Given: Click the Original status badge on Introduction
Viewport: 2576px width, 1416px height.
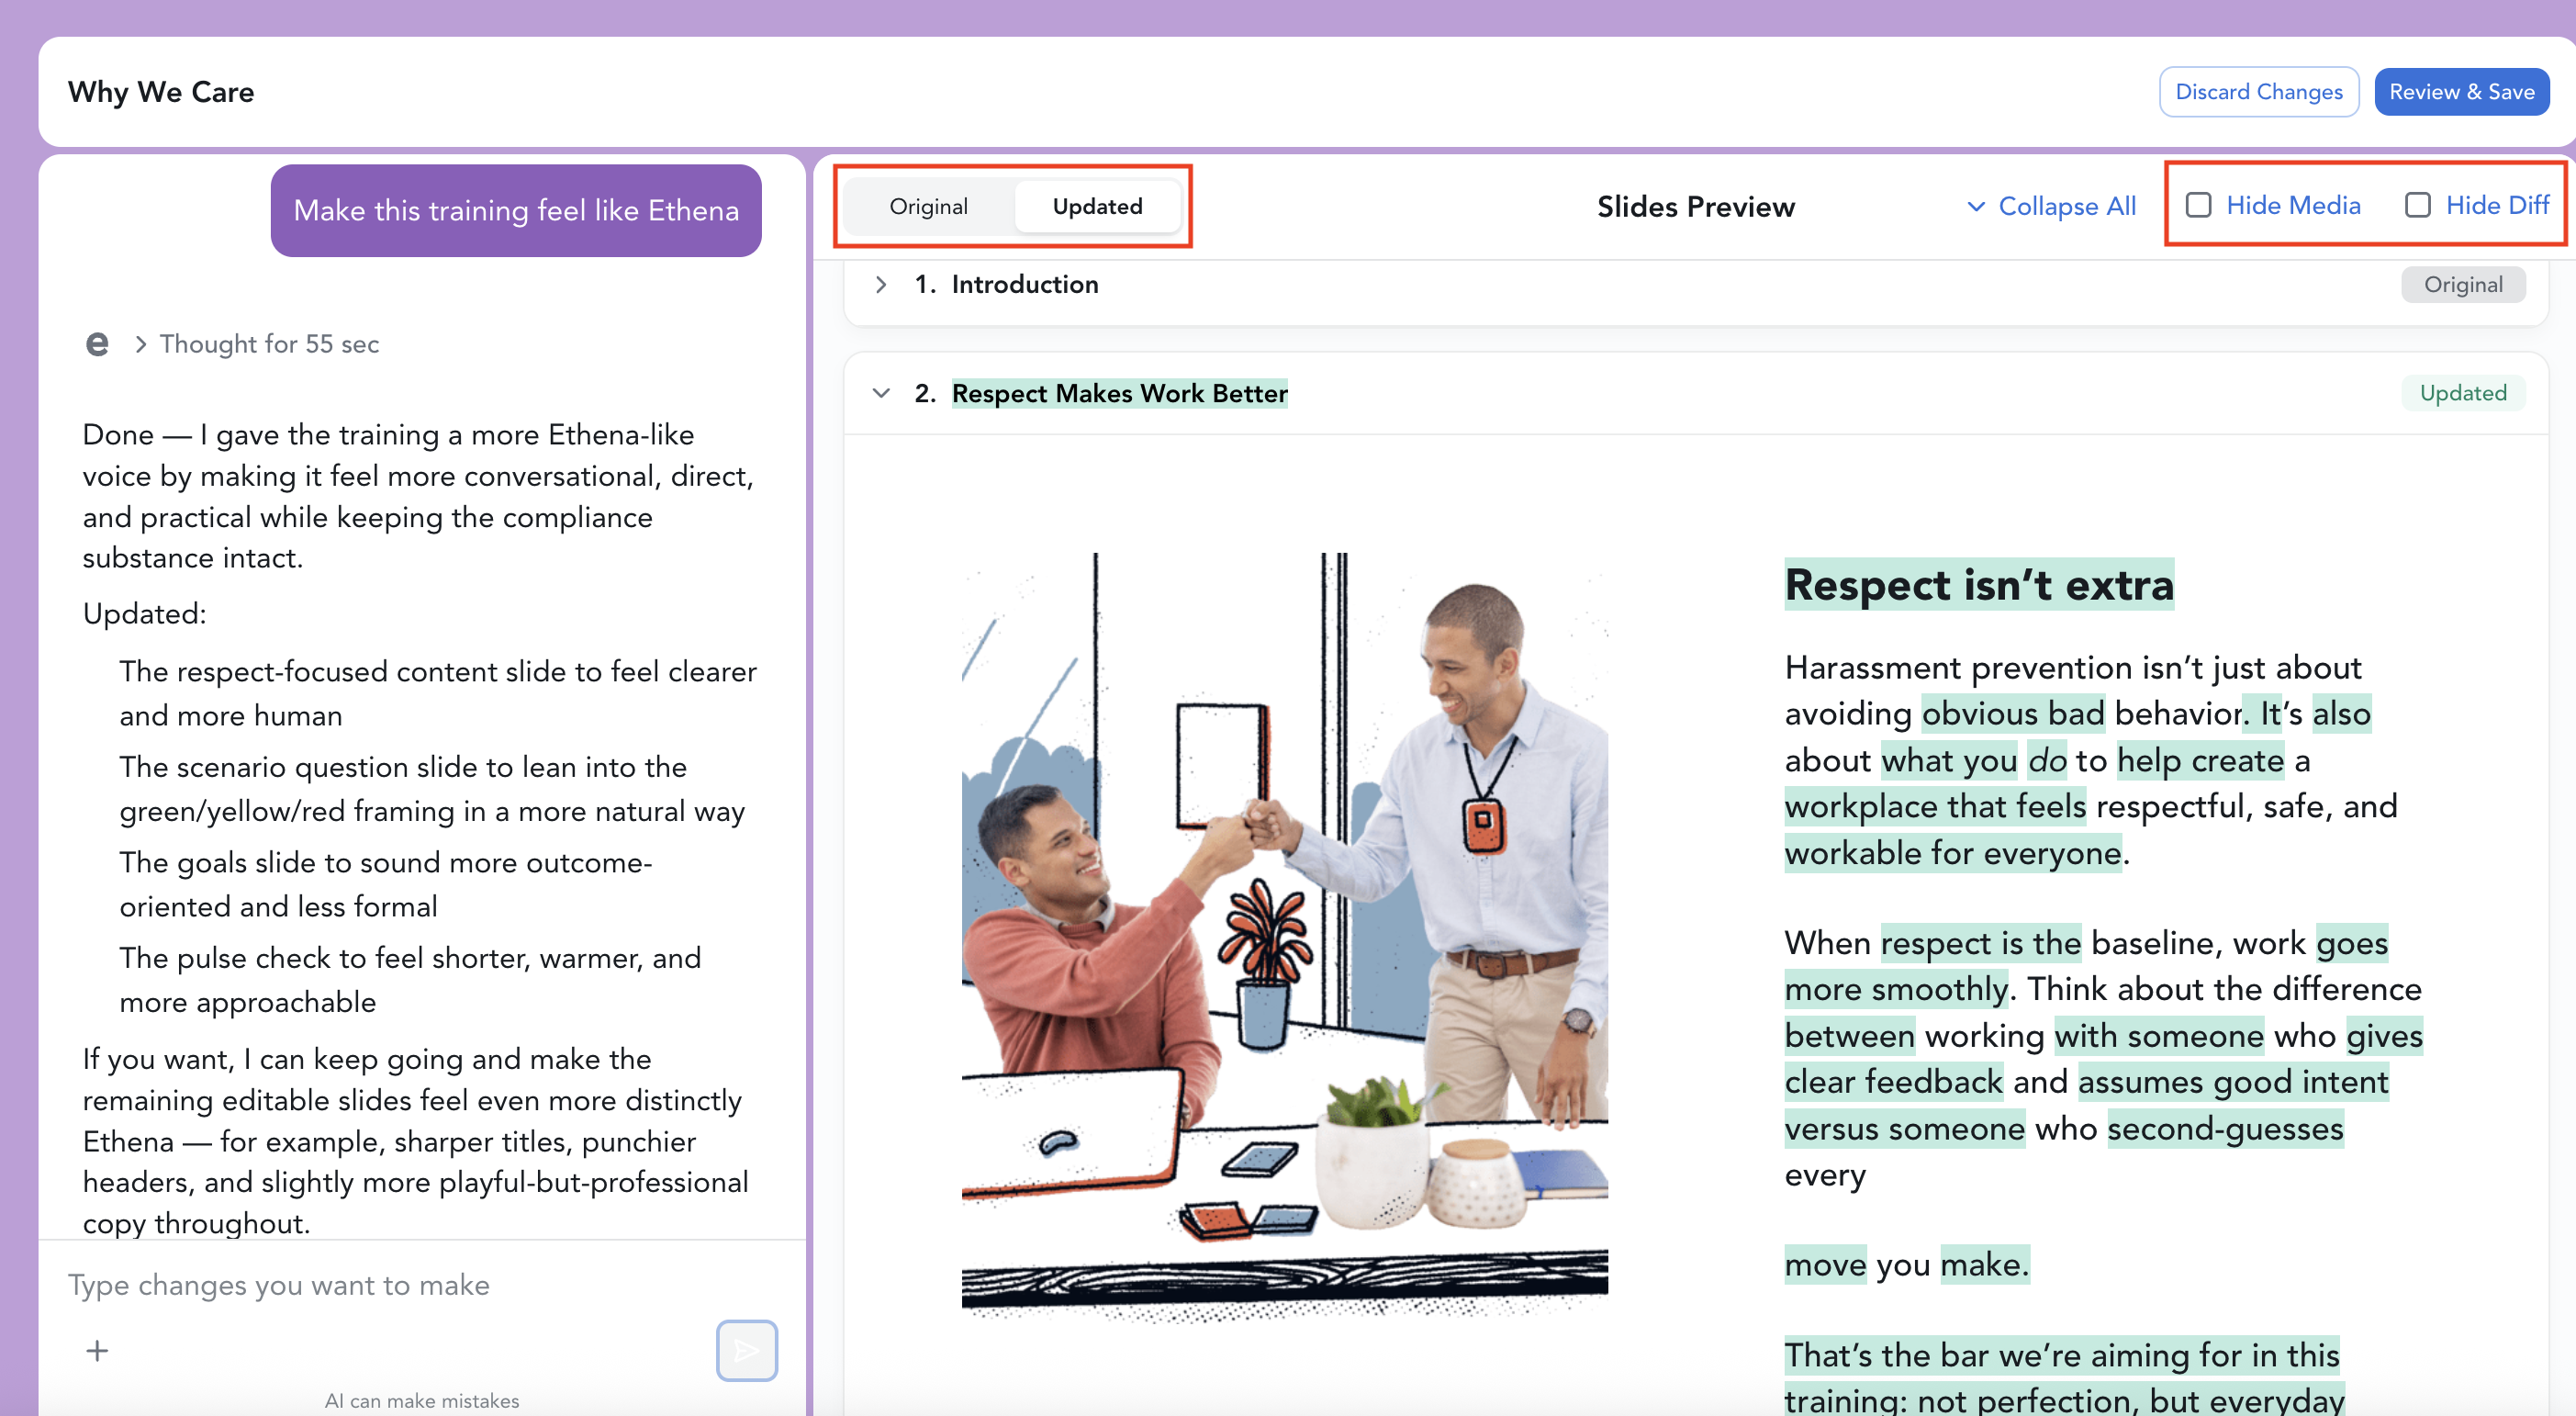Looking at the screenshot, I should [2462, 285].
